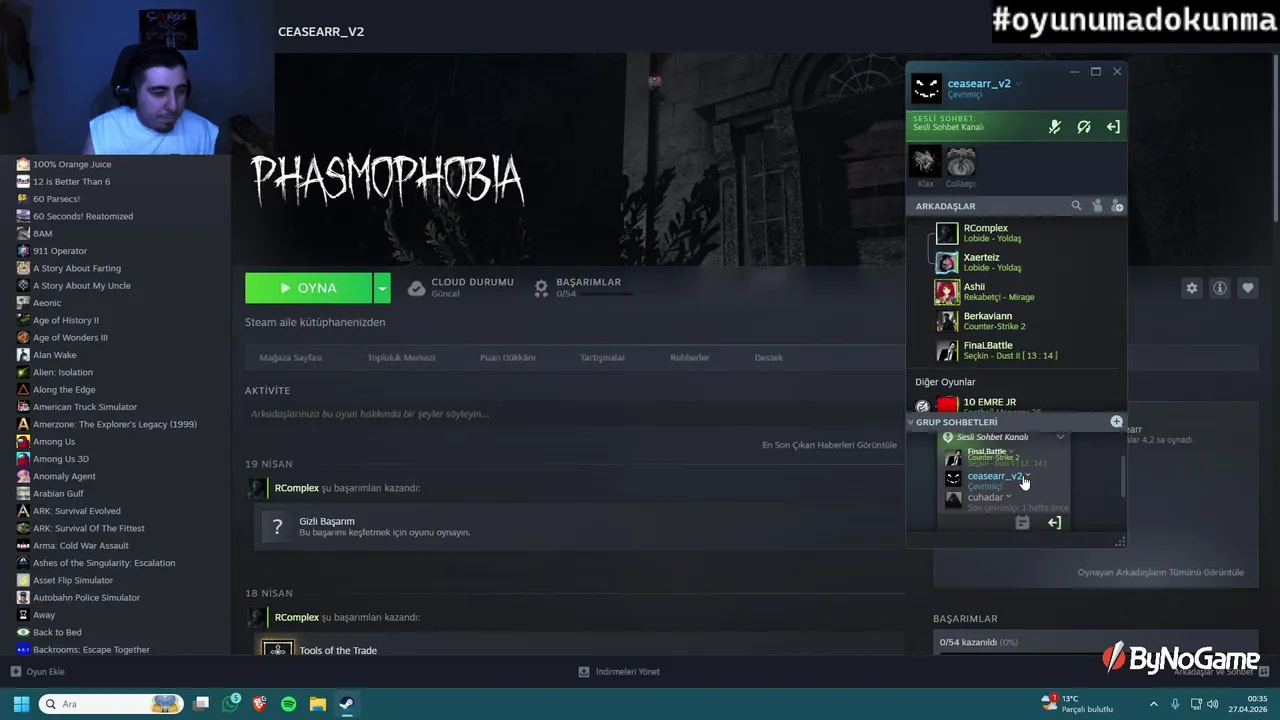The image size is (1280, 720).
Task: Select Klax voice chat avatar
Action: [925, 162]
